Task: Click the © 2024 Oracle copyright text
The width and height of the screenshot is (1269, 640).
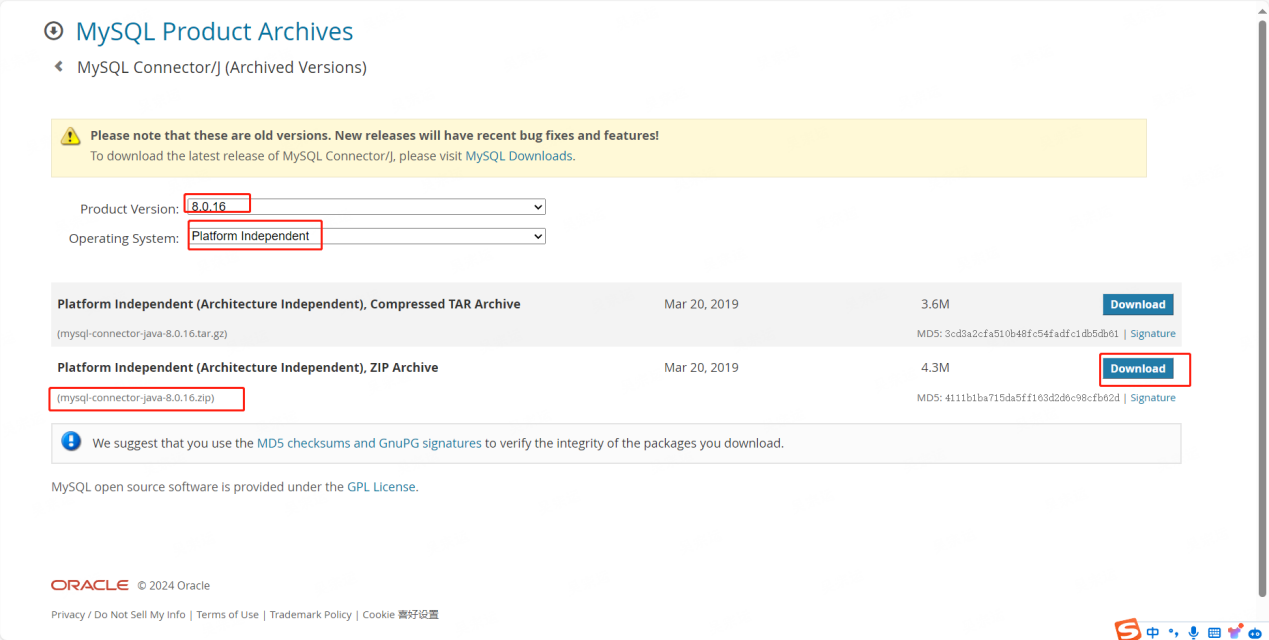Action: tap(174, 586)
